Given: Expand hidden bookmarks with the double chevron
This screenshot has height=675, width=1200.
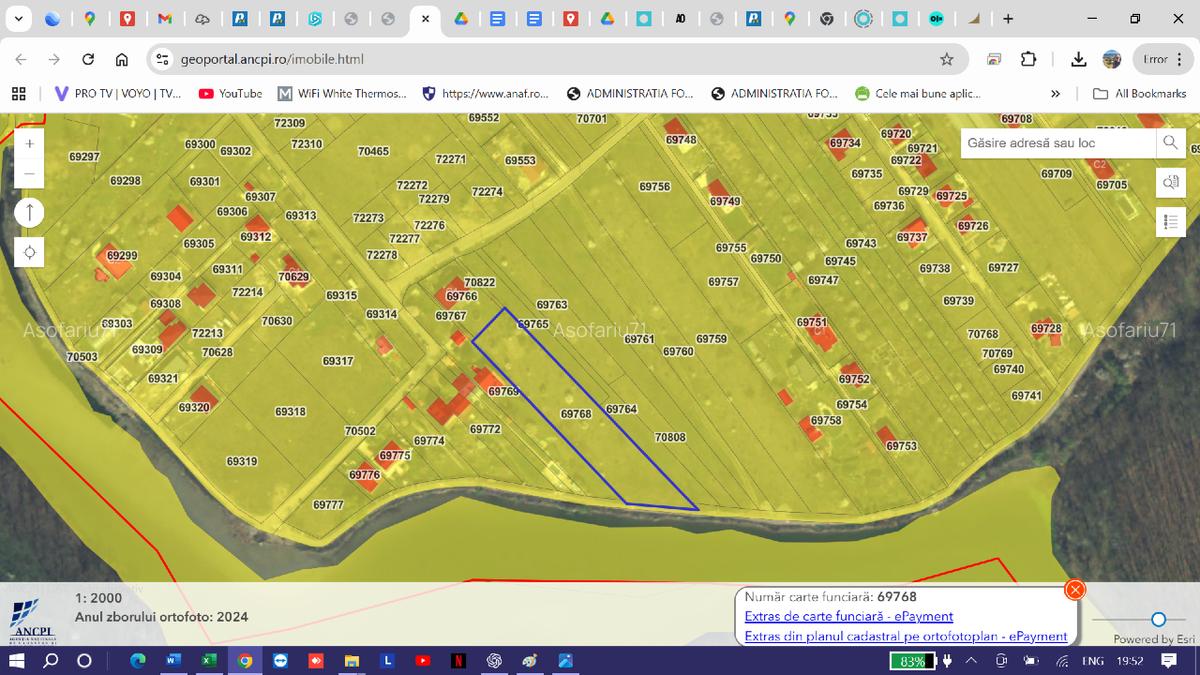Looking at the screenshot, I should coord(1055,94).
